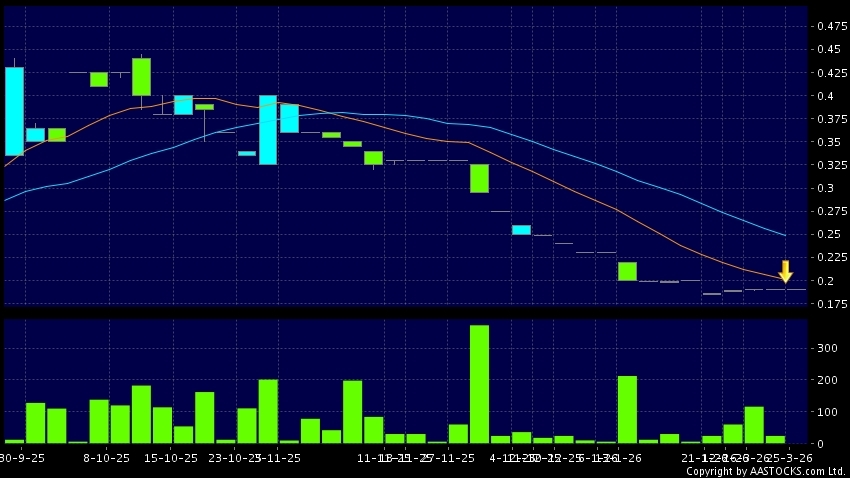The image size is (850, 478).
Task: Click the 200 volume axis label
Action: tap(827, 380)
